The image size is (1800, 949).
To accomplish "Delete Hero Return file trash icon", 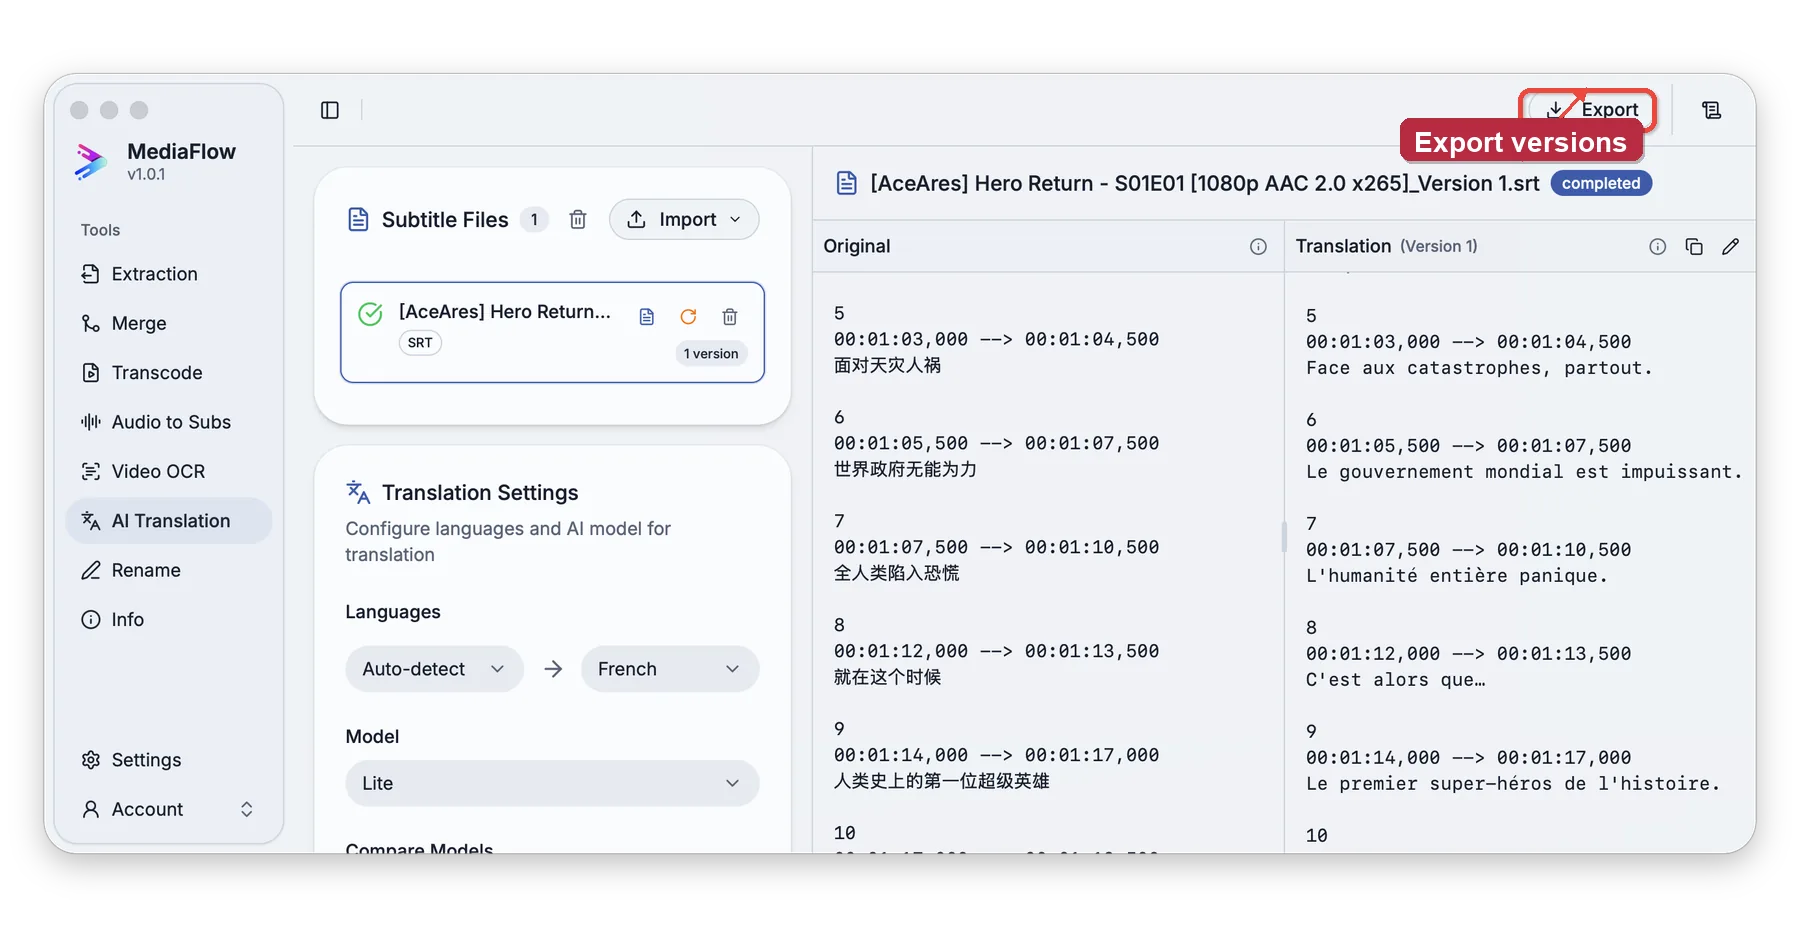I will point(730,317).
